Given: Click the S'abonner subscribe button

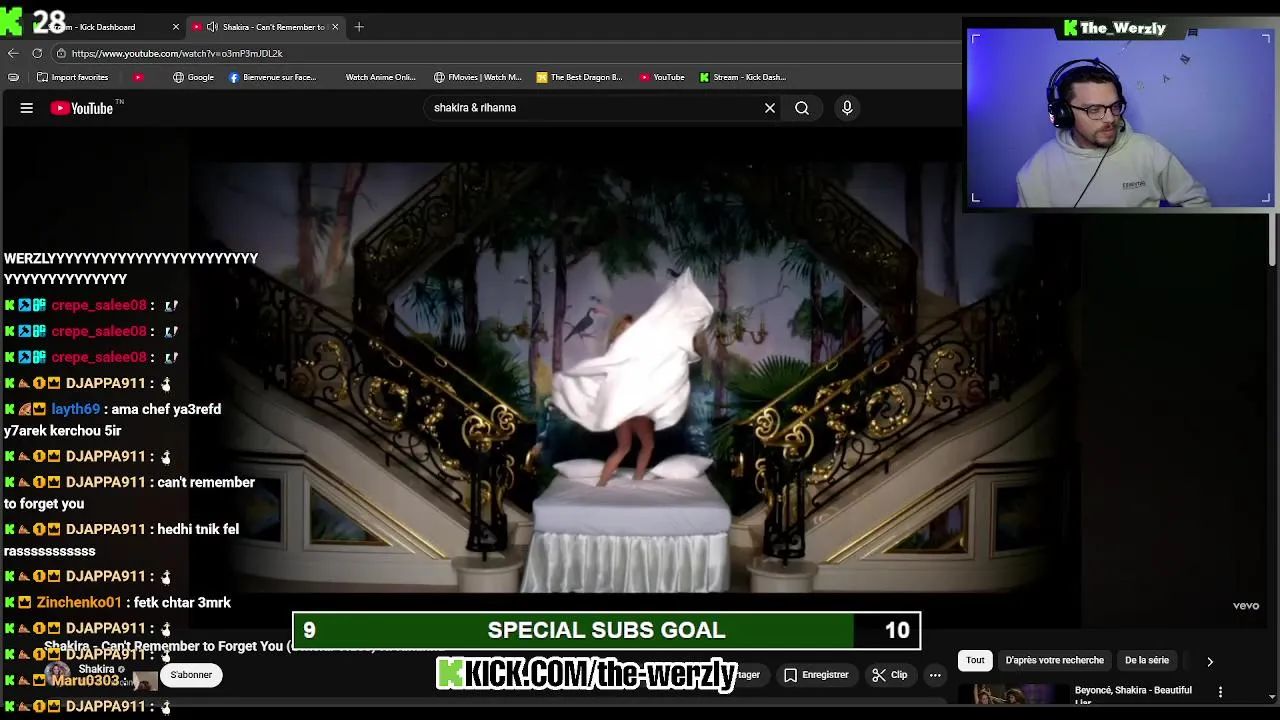Looking at the screenshot, I should coord(191,675).
